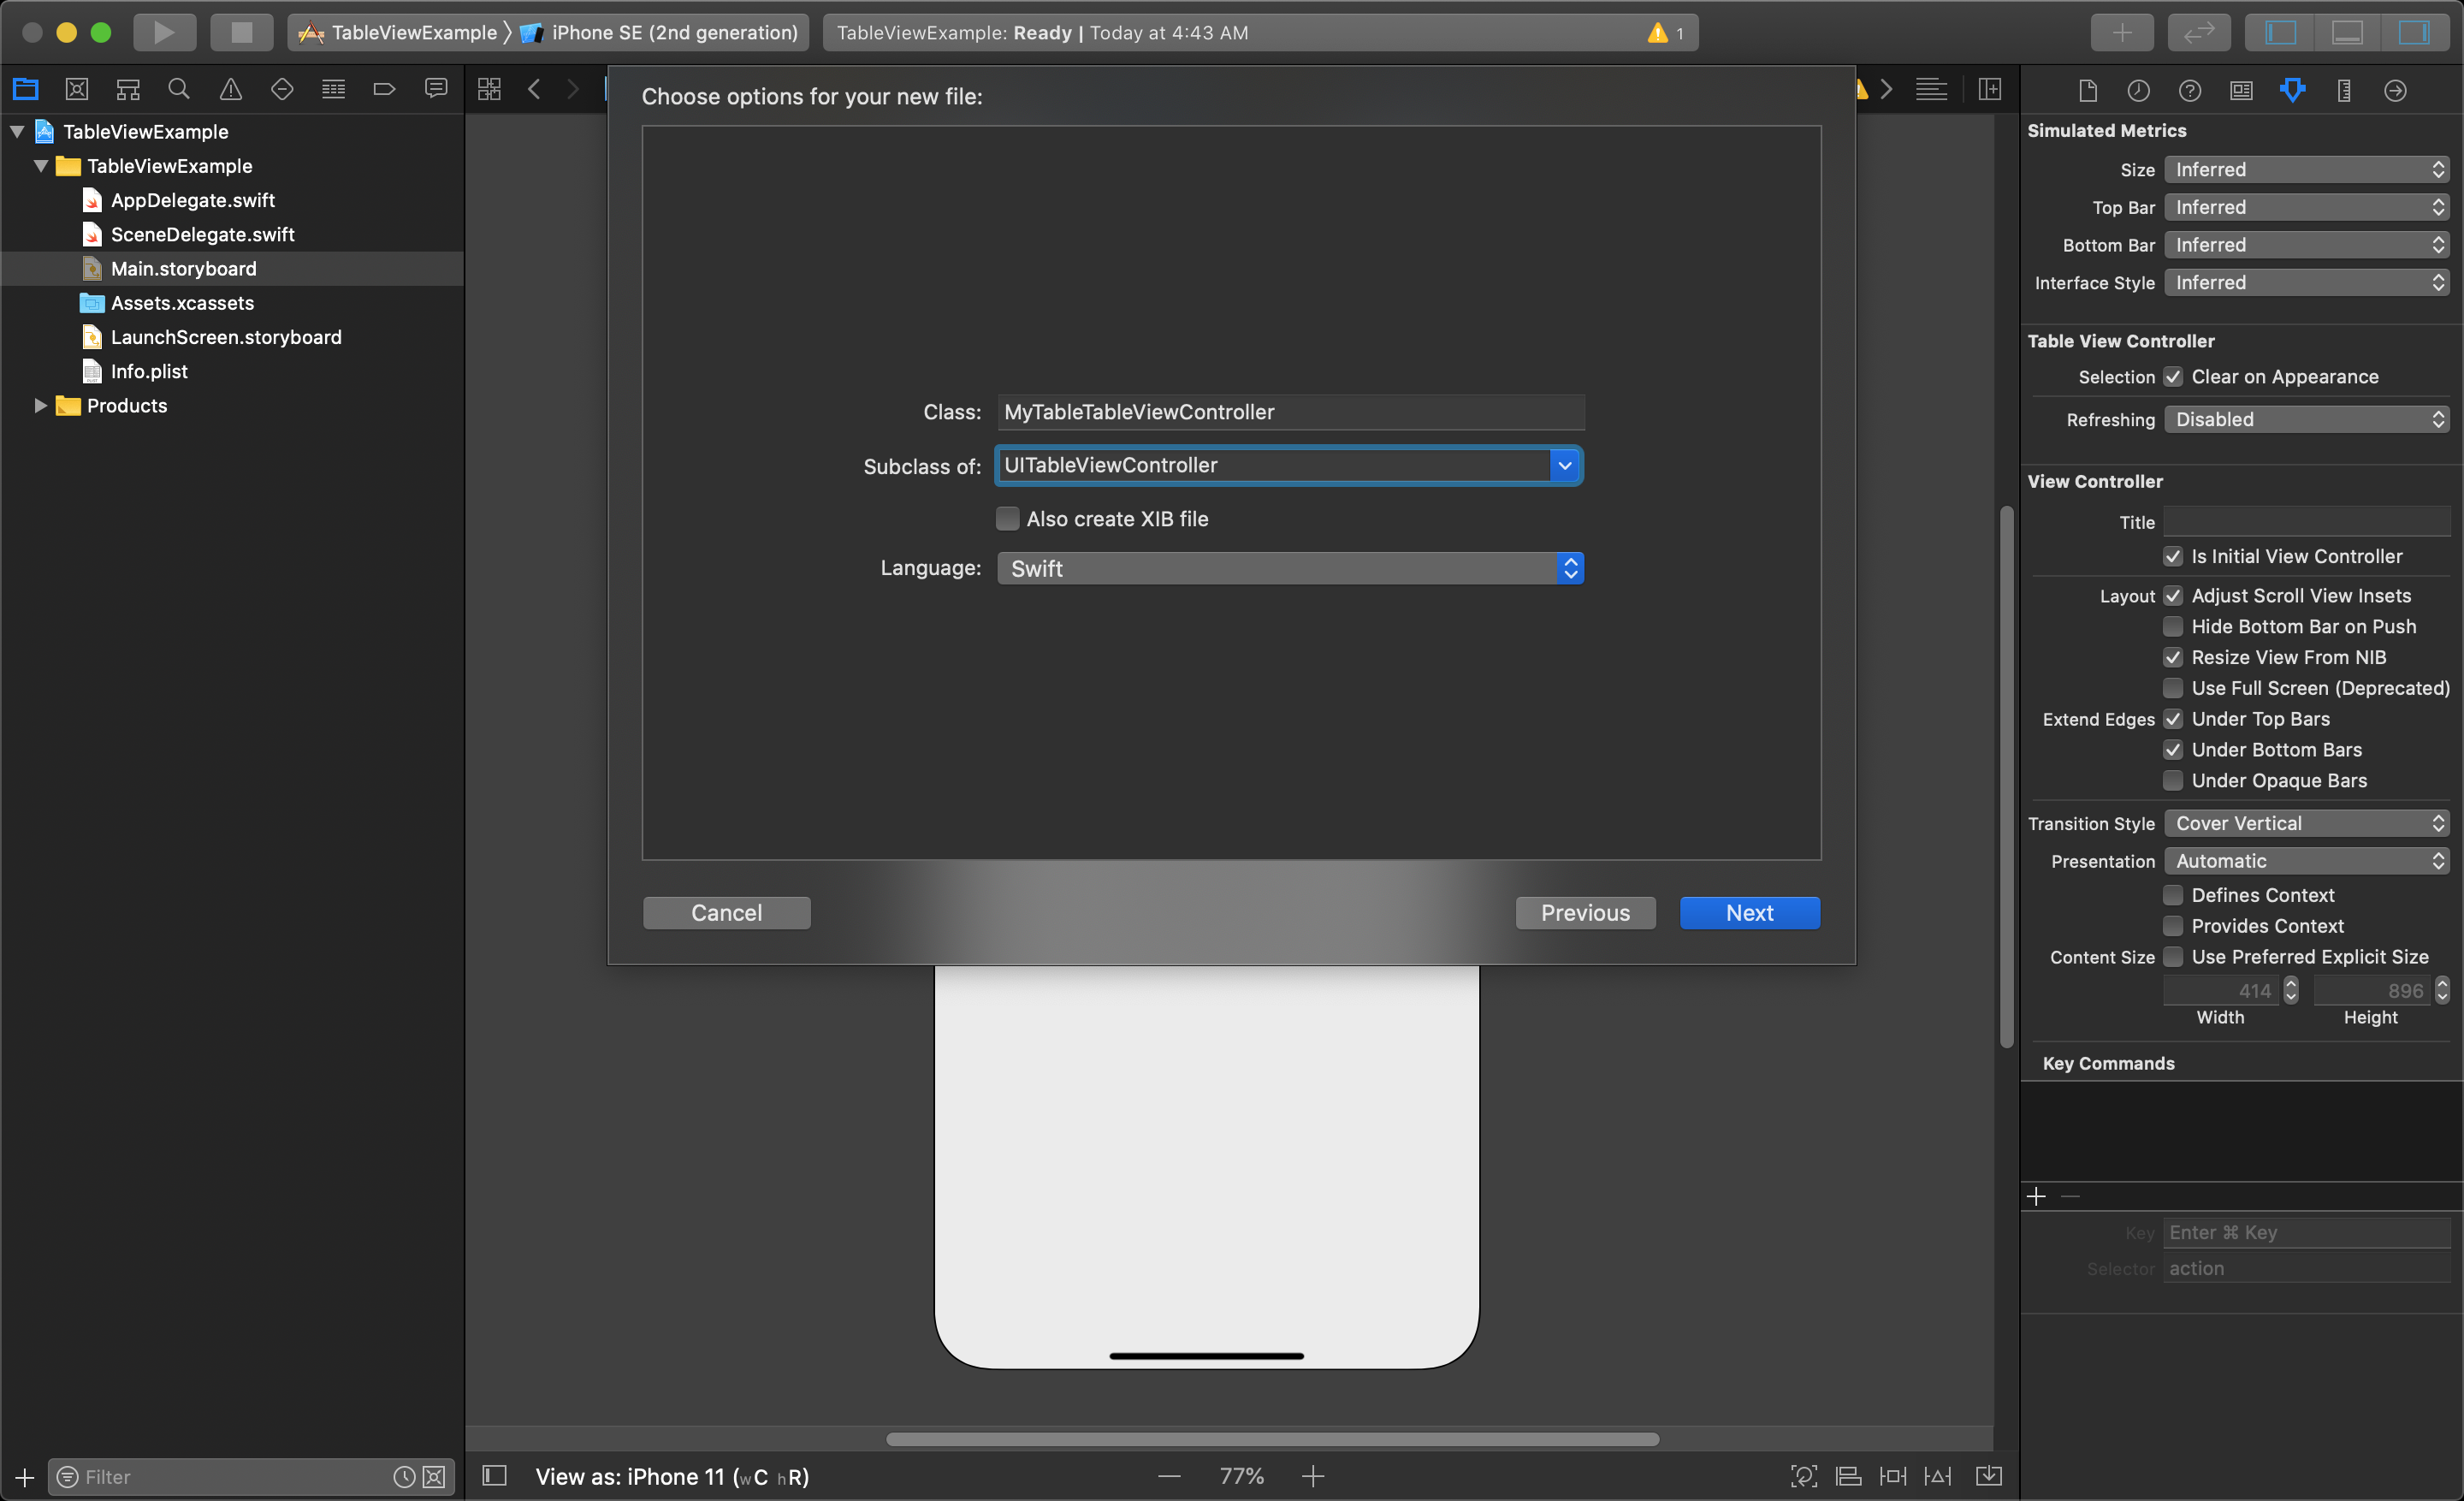Open the Refreshing Disabled dropdown

coord(2307,420)
